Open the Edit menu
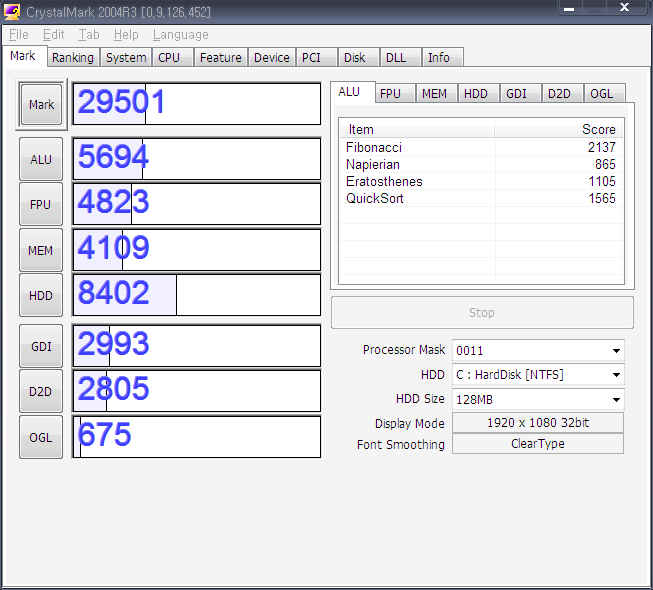The height and width of the screenshot is (590, 653). tap(54, 35)
